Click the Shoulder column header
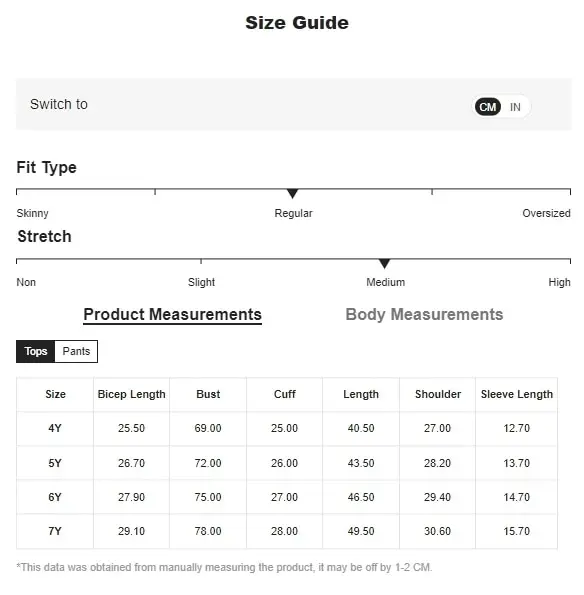The height and width of the screenshot is (595, 584). click(x=438, y=394)
